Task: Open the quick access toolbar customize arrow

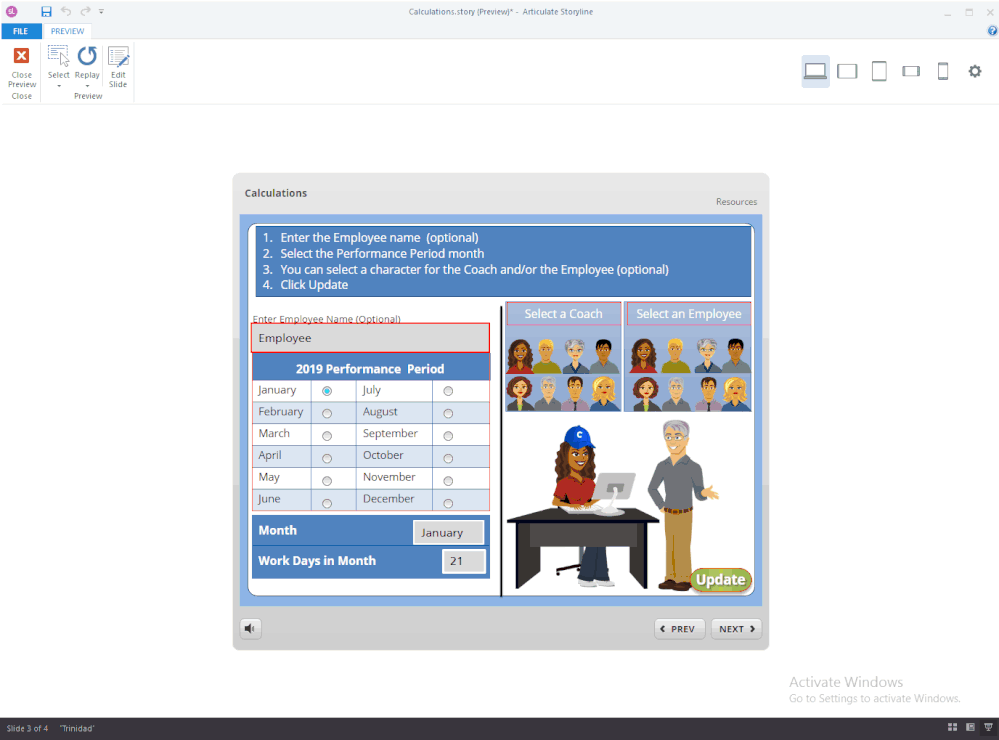Action: point(101,11)
